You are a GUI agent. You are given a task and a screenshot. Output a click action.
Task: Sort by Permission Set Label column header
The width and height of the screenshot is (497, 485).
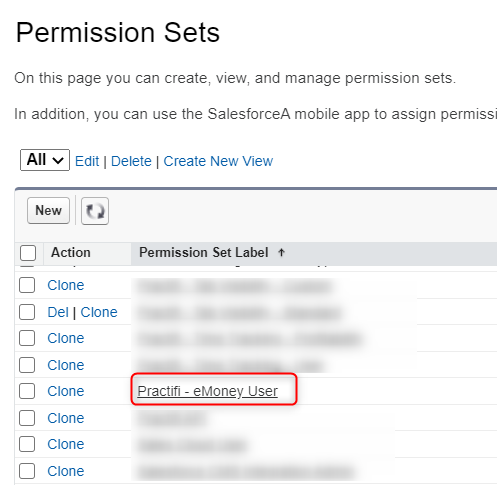(x=204, y=252)
